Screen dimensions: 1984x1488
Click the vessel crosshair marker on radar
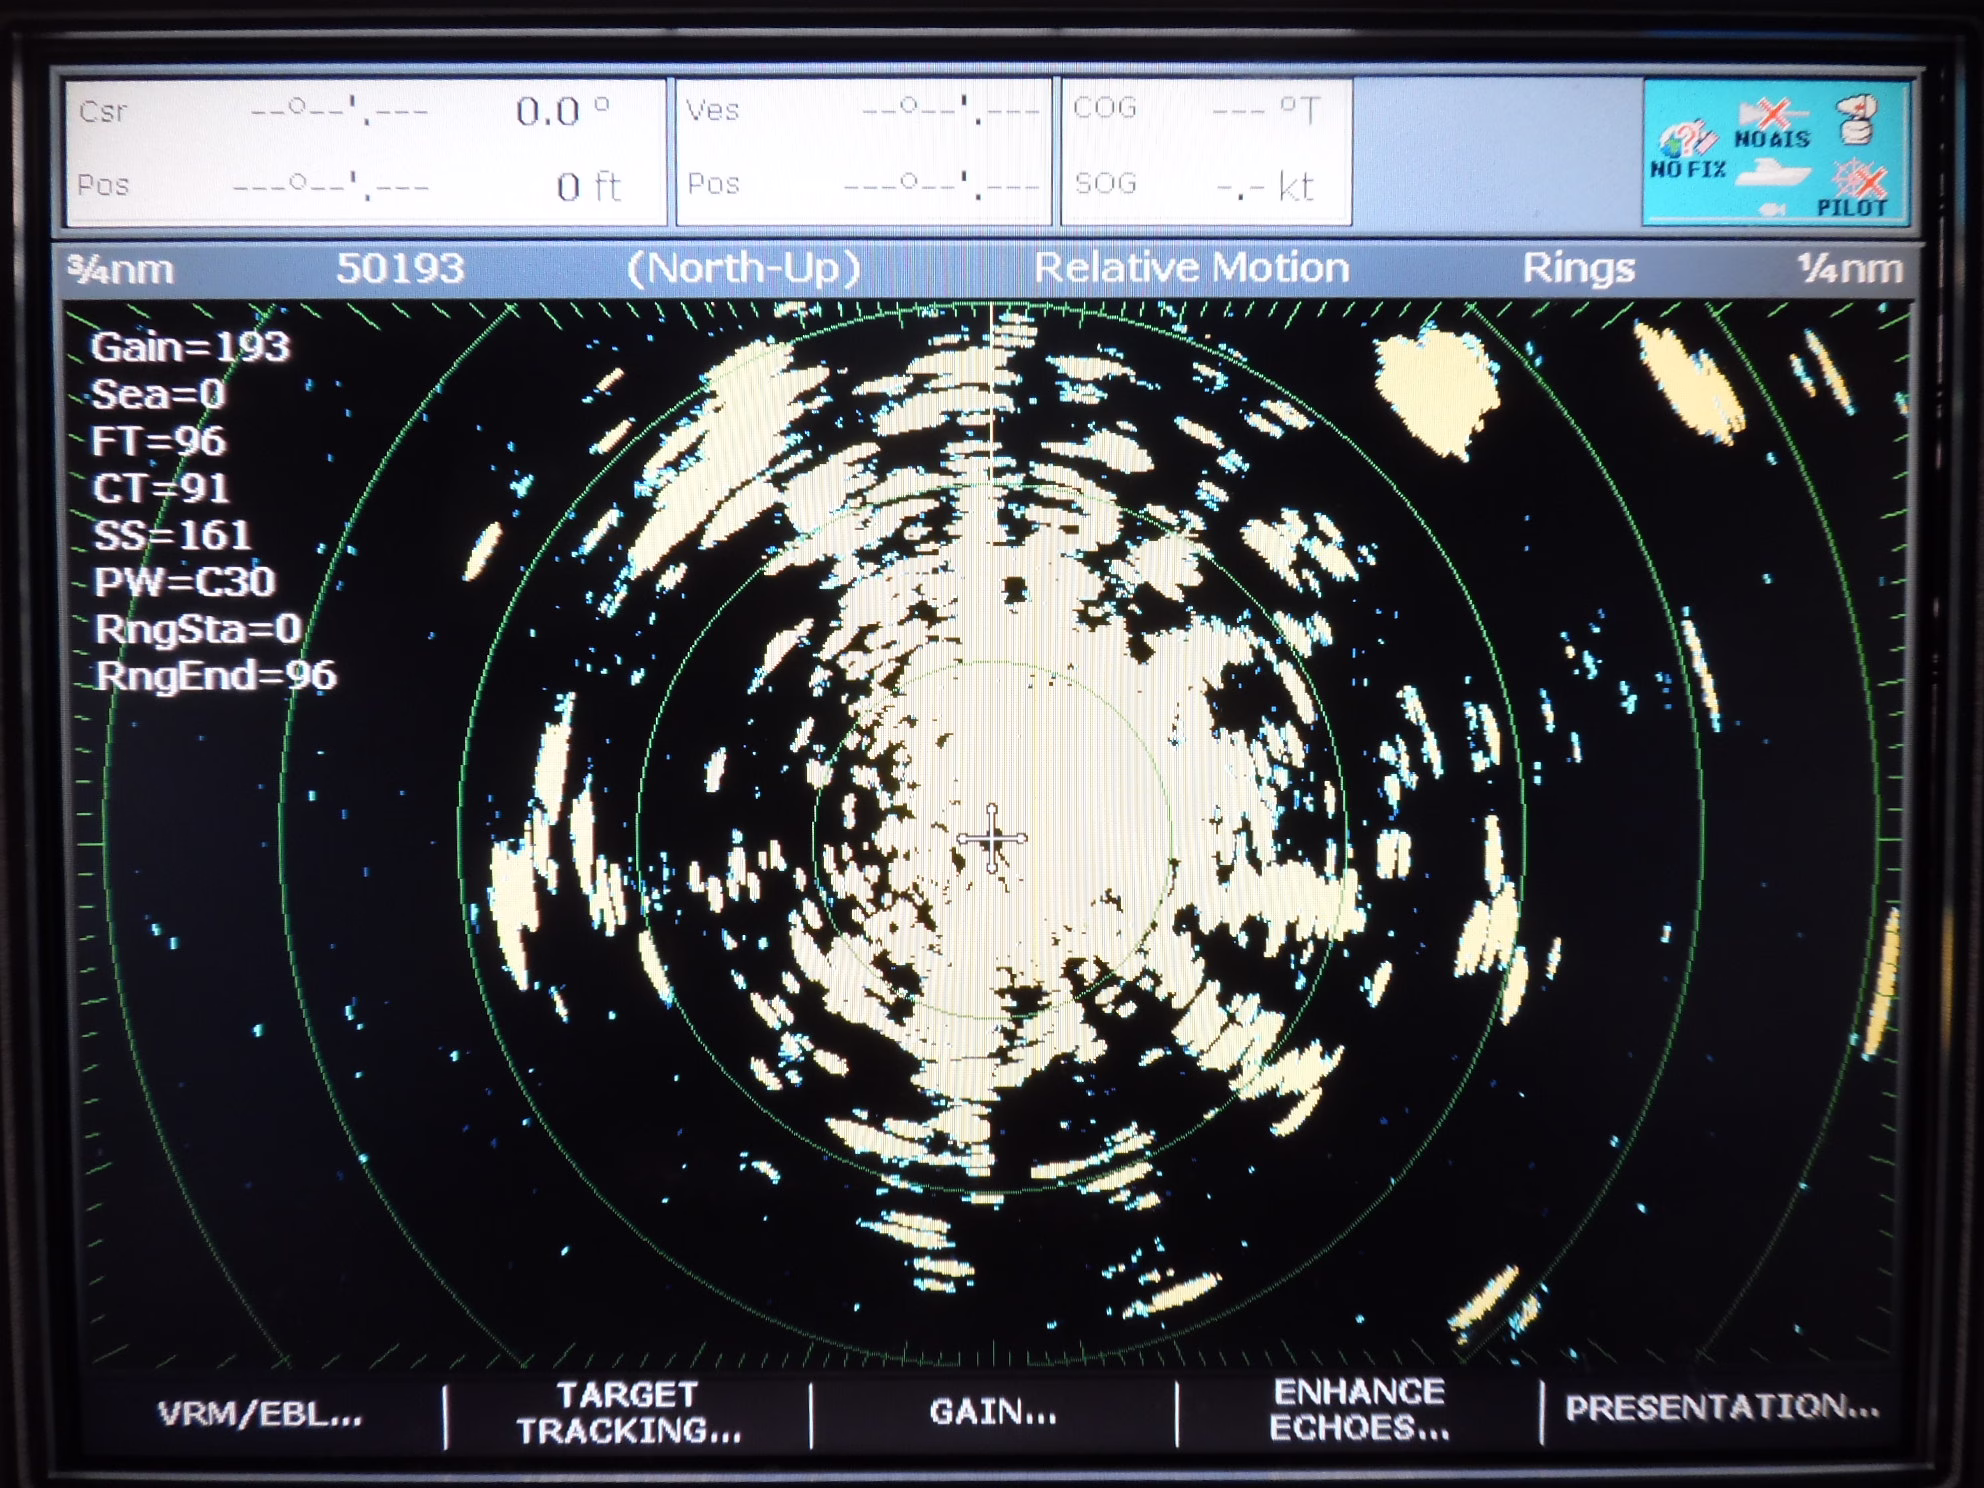991,838
